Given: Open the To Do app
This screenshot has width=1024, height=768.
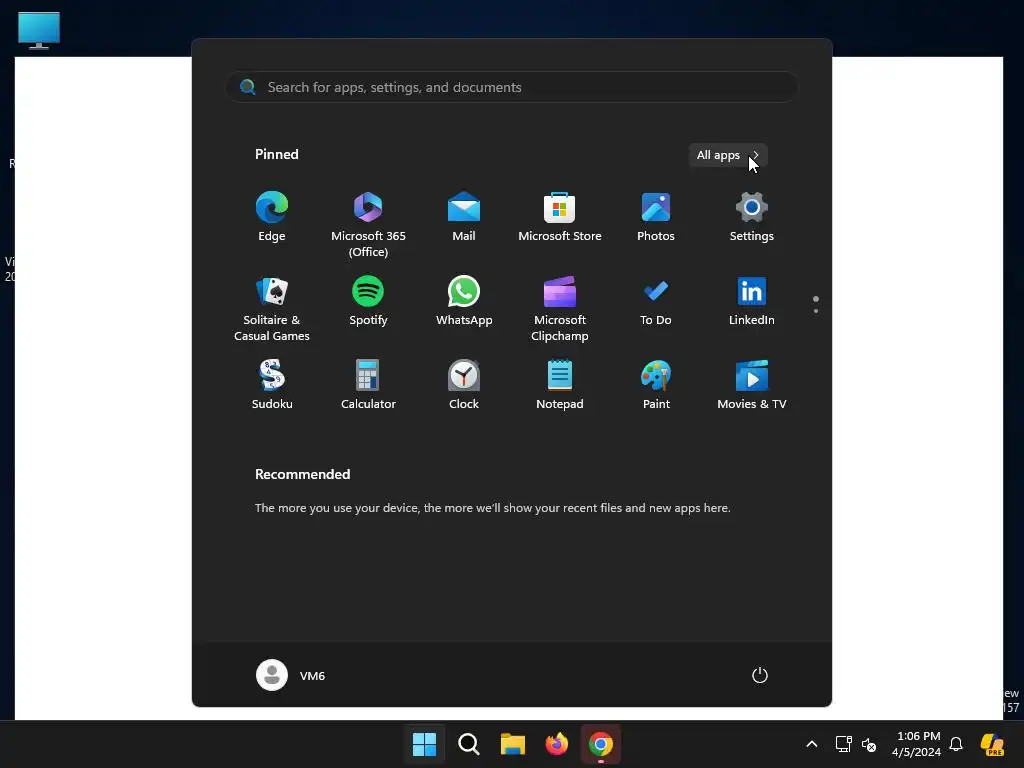Looking at the screenshot, I should pyautogui.click(x=656, y=302).
